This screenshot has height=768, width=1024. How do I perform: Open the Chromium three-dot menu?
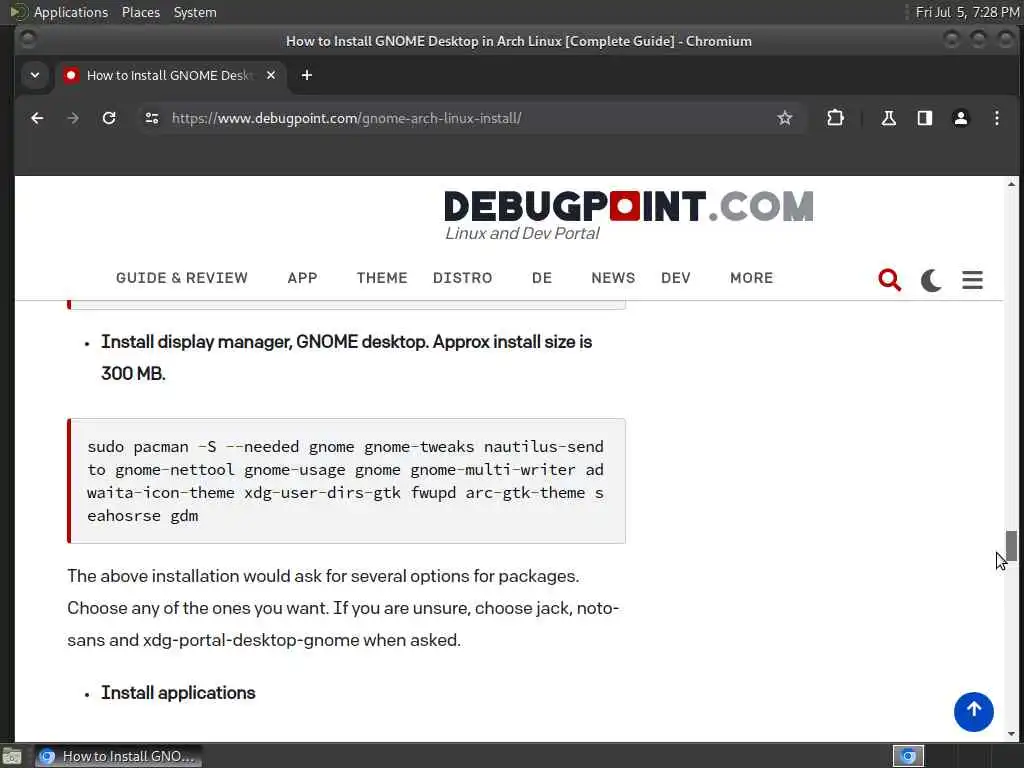(x=997, y=118)
